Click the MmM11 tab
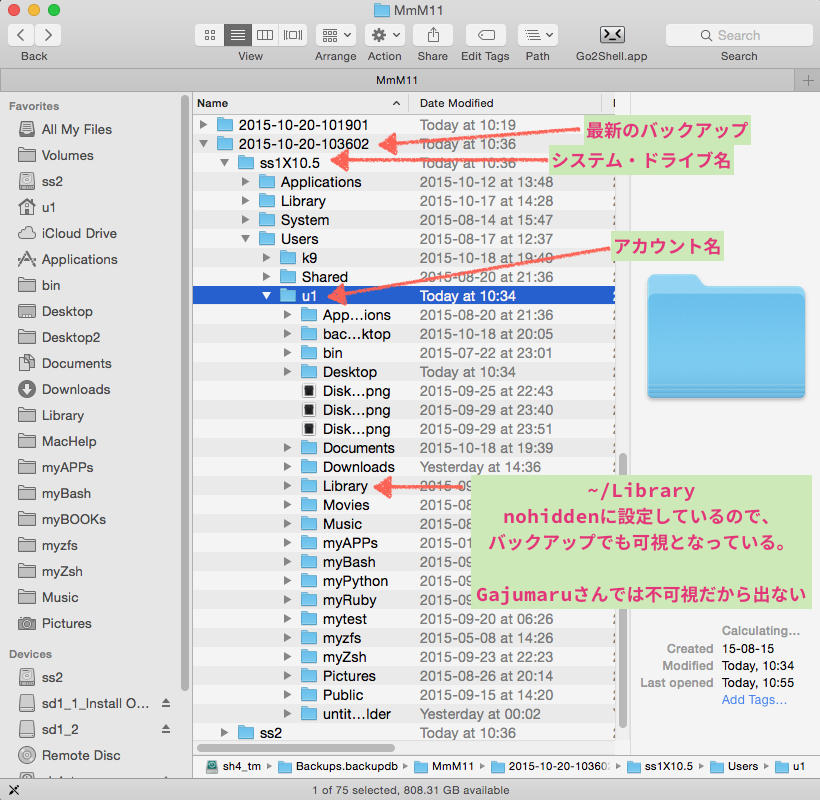 pyautogui.click(x=397, y=80)
